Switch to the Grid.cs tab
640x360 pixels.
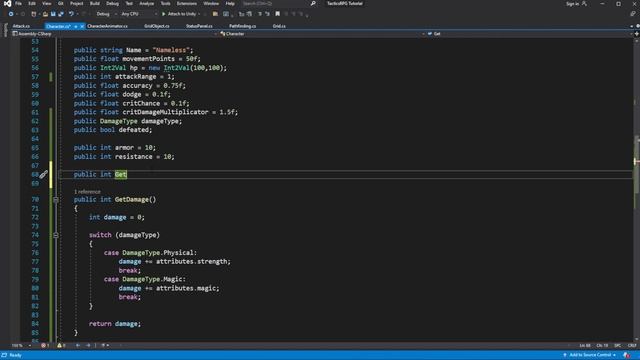click(279, 26)
